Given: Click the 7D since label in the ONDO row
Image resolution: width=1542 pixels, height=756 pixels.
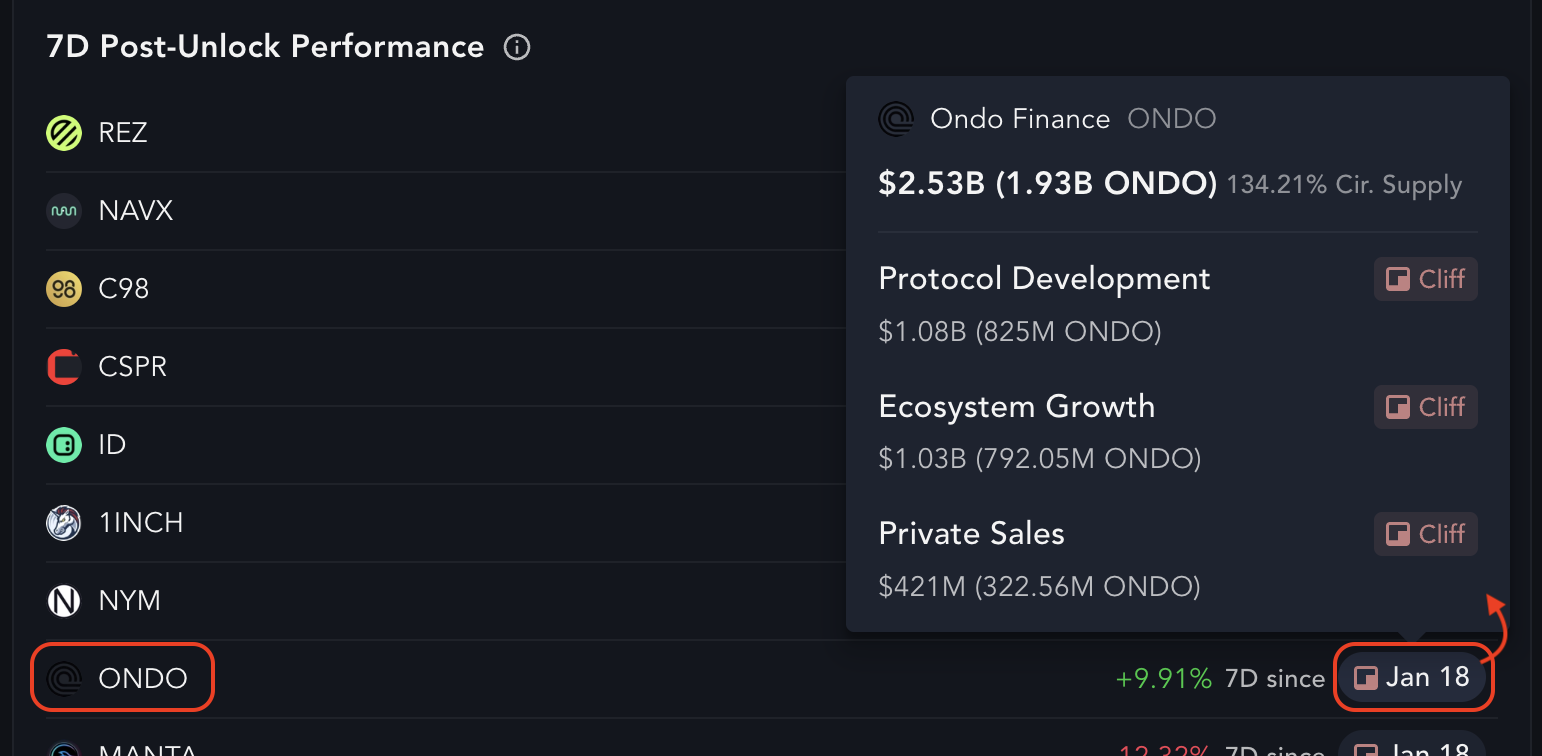Looking at the screenshot, I should pos(1275,679).
